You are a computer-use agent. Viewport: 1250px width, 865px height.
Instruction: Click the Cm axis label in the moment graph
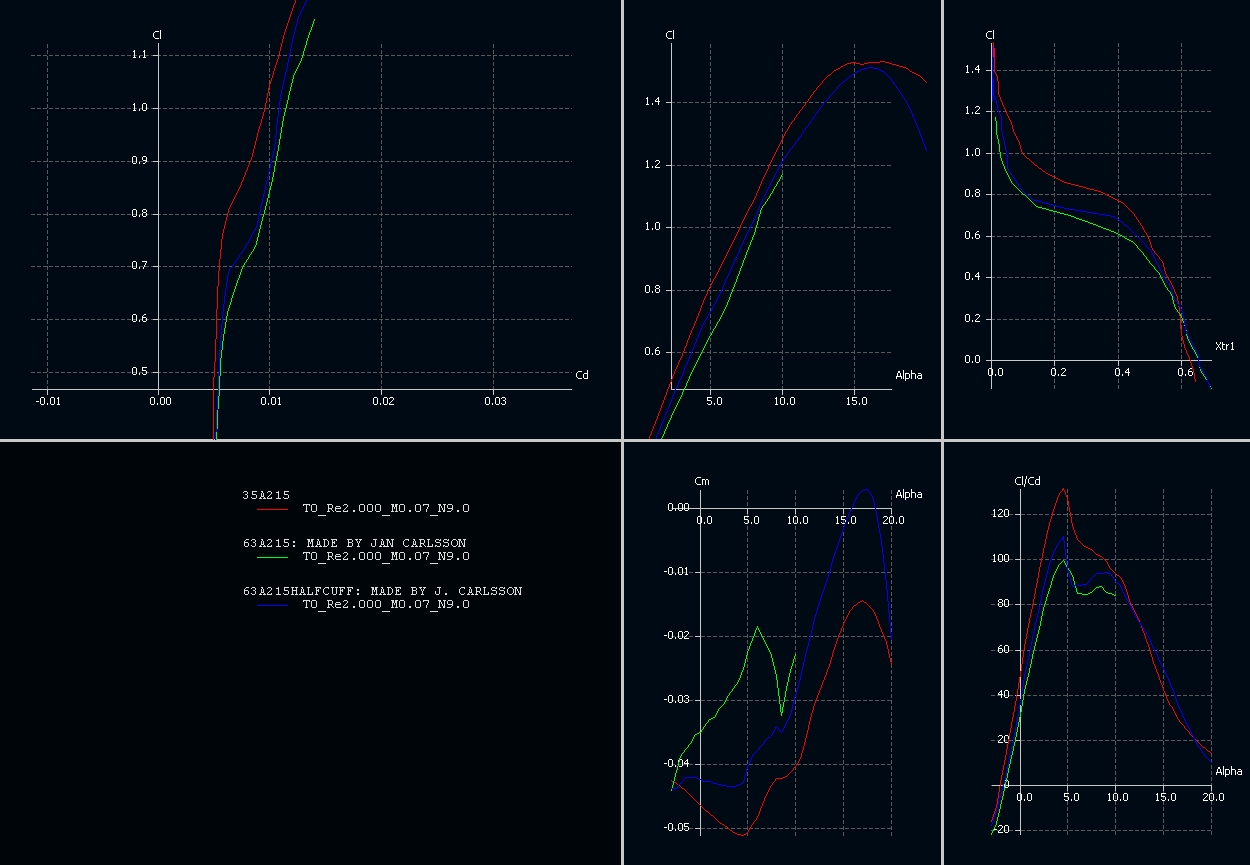[x=700, y=482]
